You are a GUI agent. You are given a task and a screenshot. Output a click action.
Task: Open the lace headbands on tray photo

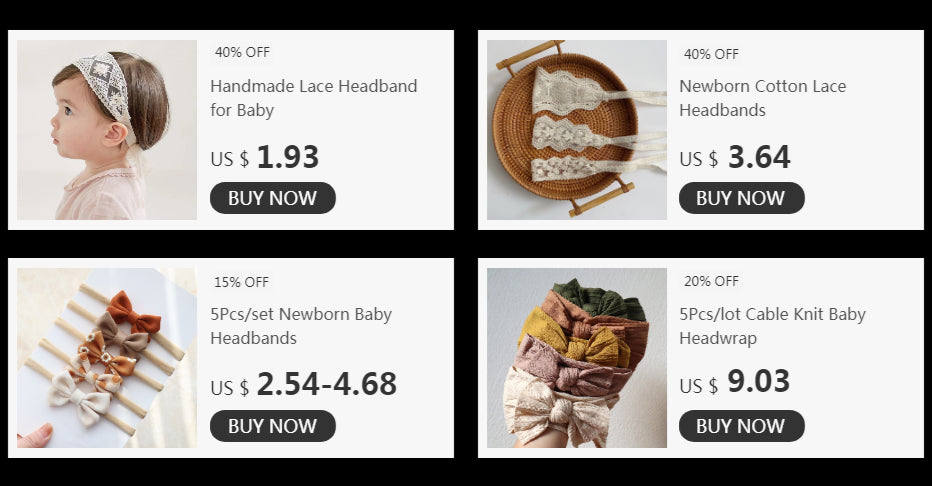point(576,130)
